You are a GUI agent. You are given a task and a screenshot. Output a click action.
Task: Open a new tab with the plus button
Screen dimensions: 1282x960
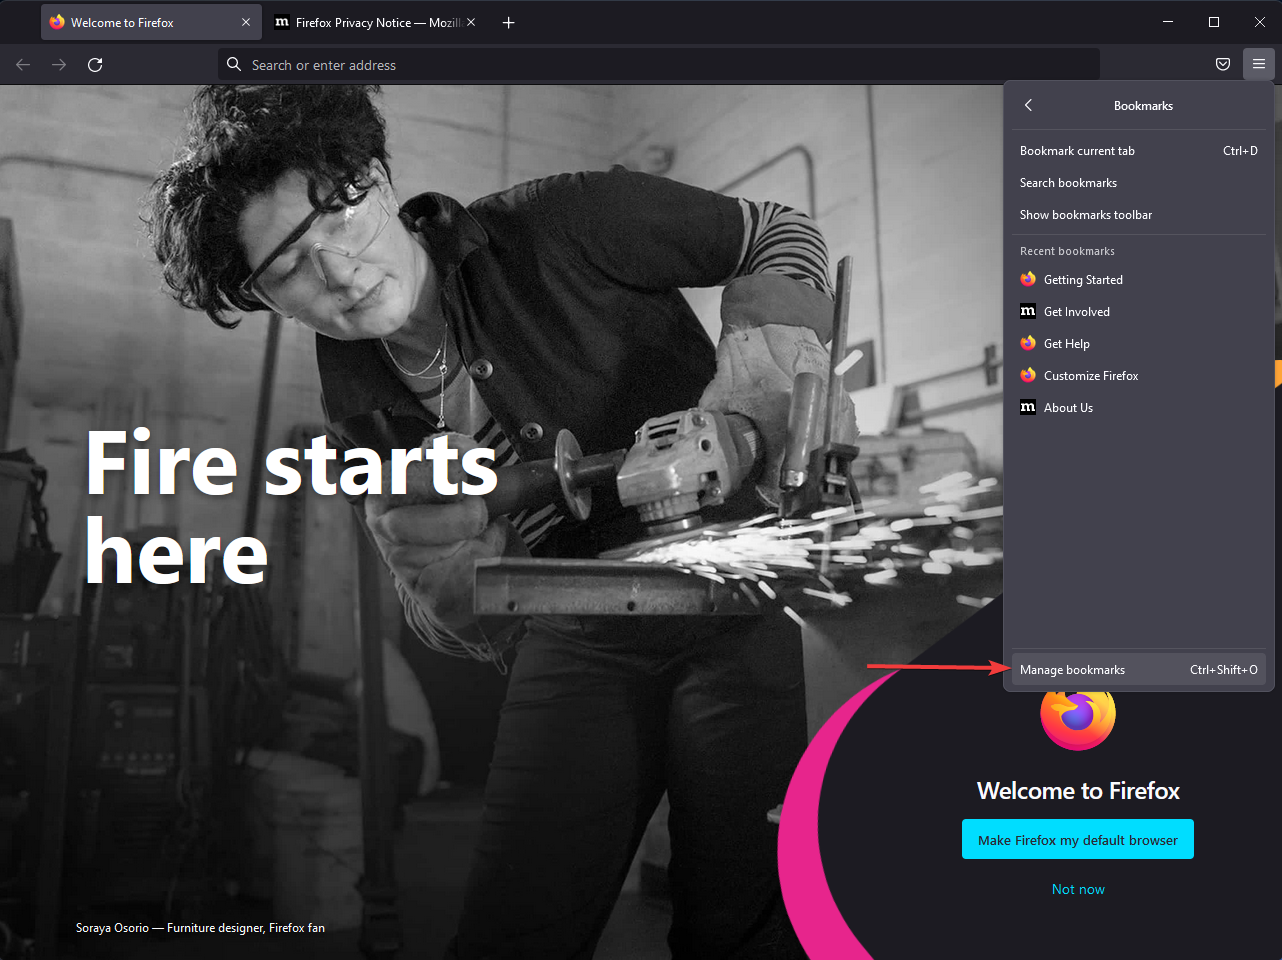(508, 22)
